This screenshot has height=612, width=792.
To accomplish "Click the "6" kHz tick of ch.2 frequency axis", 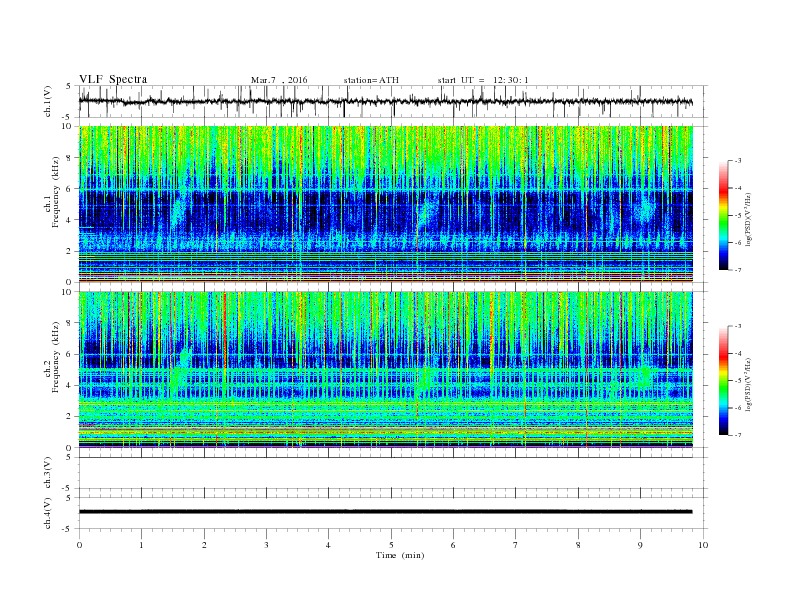I will (70, 354).
